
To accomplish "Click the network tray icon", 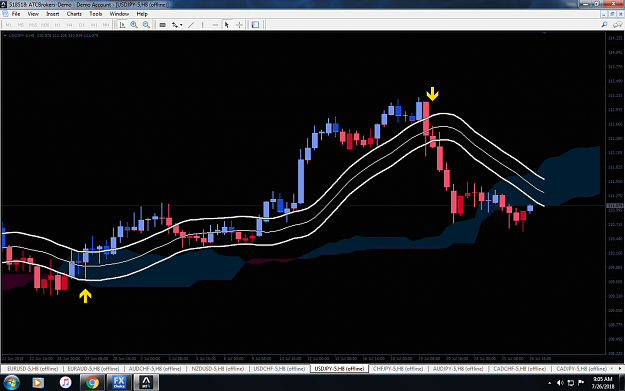I will [570, 383].
